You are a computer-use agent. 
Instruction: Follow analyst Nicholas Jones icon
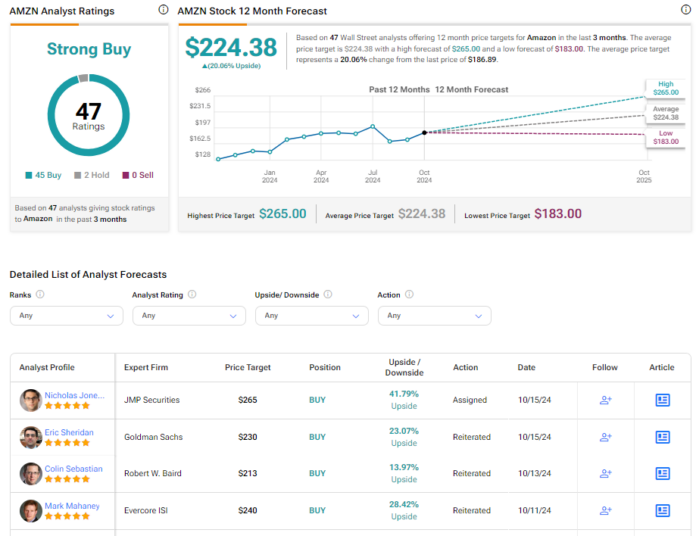[605, 400]
